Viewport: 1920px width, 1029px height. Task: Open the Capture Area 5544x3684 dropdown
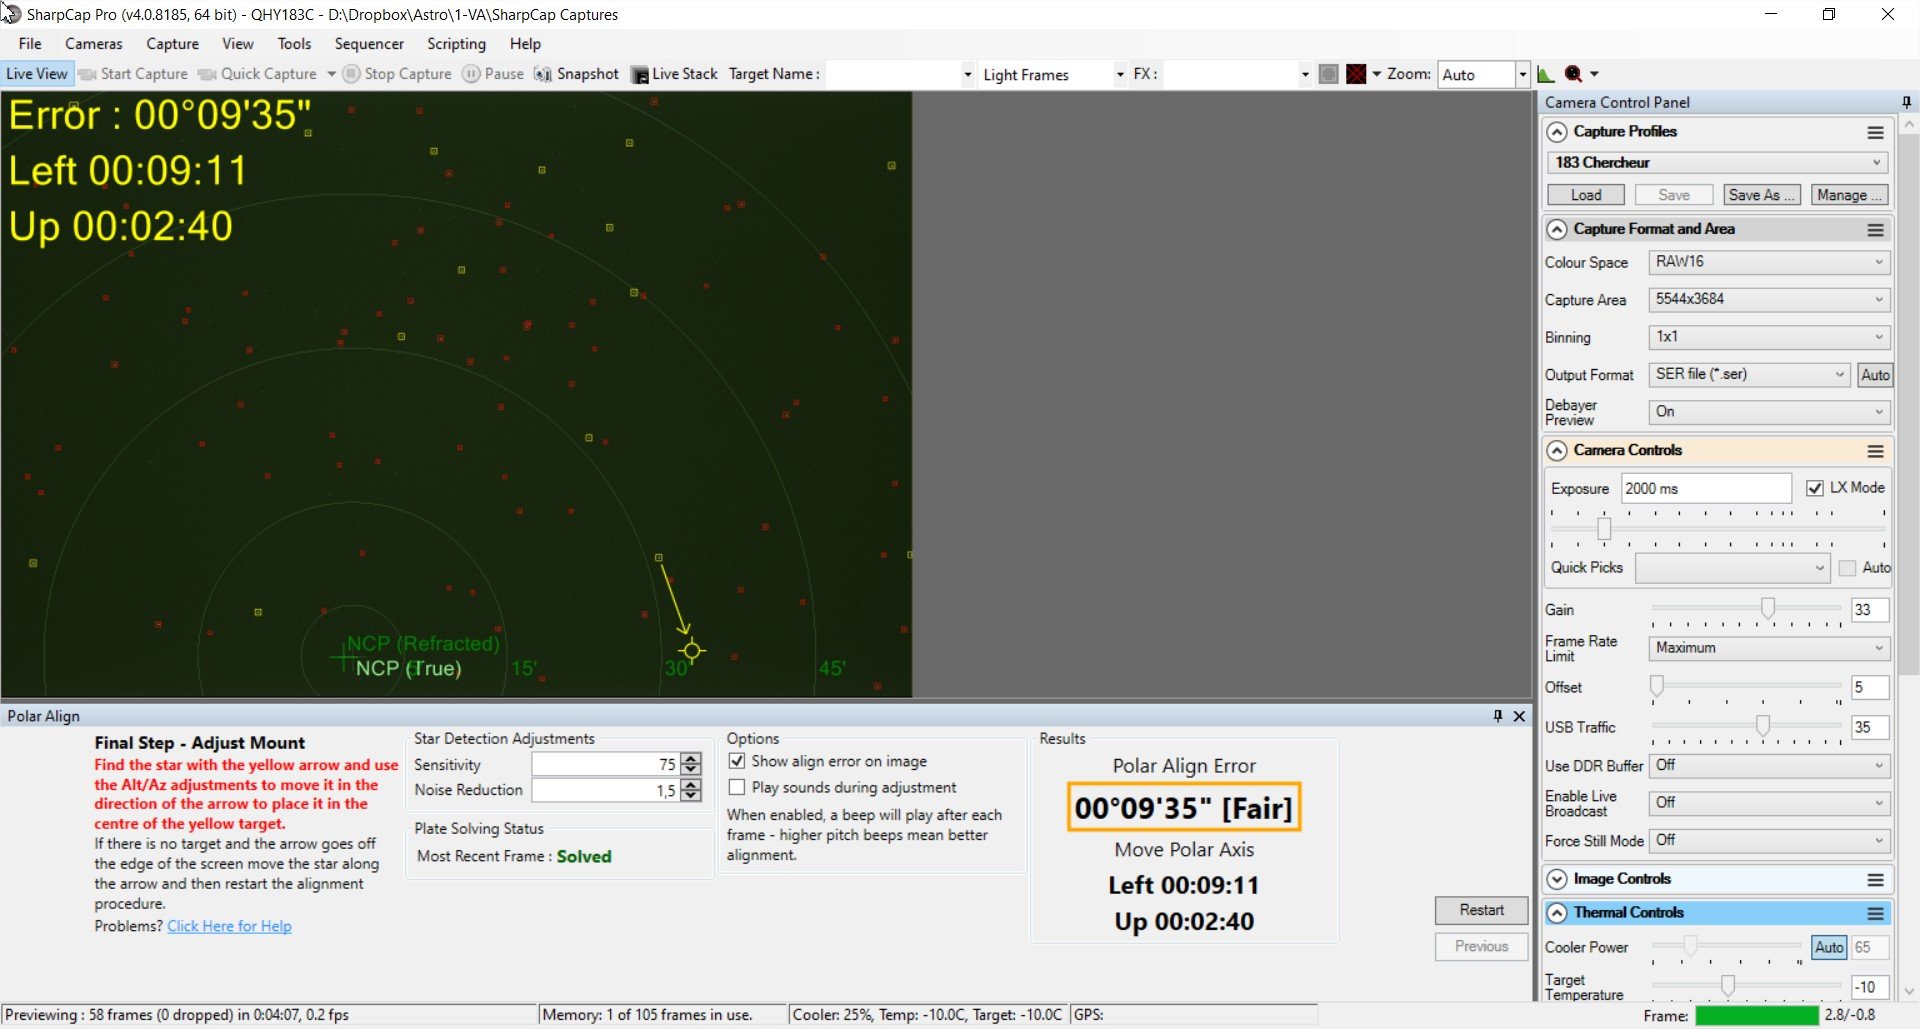pyautogui.click(x=1769, y=299)
